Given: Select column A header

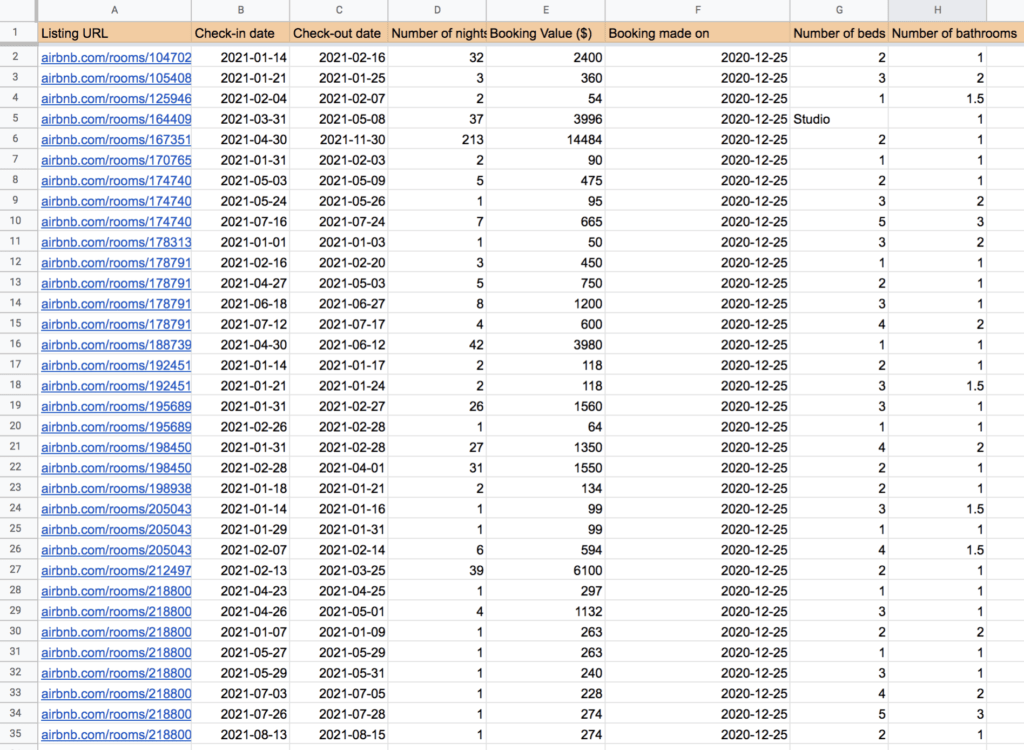Looking at the screenshot, I should click(114, 10).
